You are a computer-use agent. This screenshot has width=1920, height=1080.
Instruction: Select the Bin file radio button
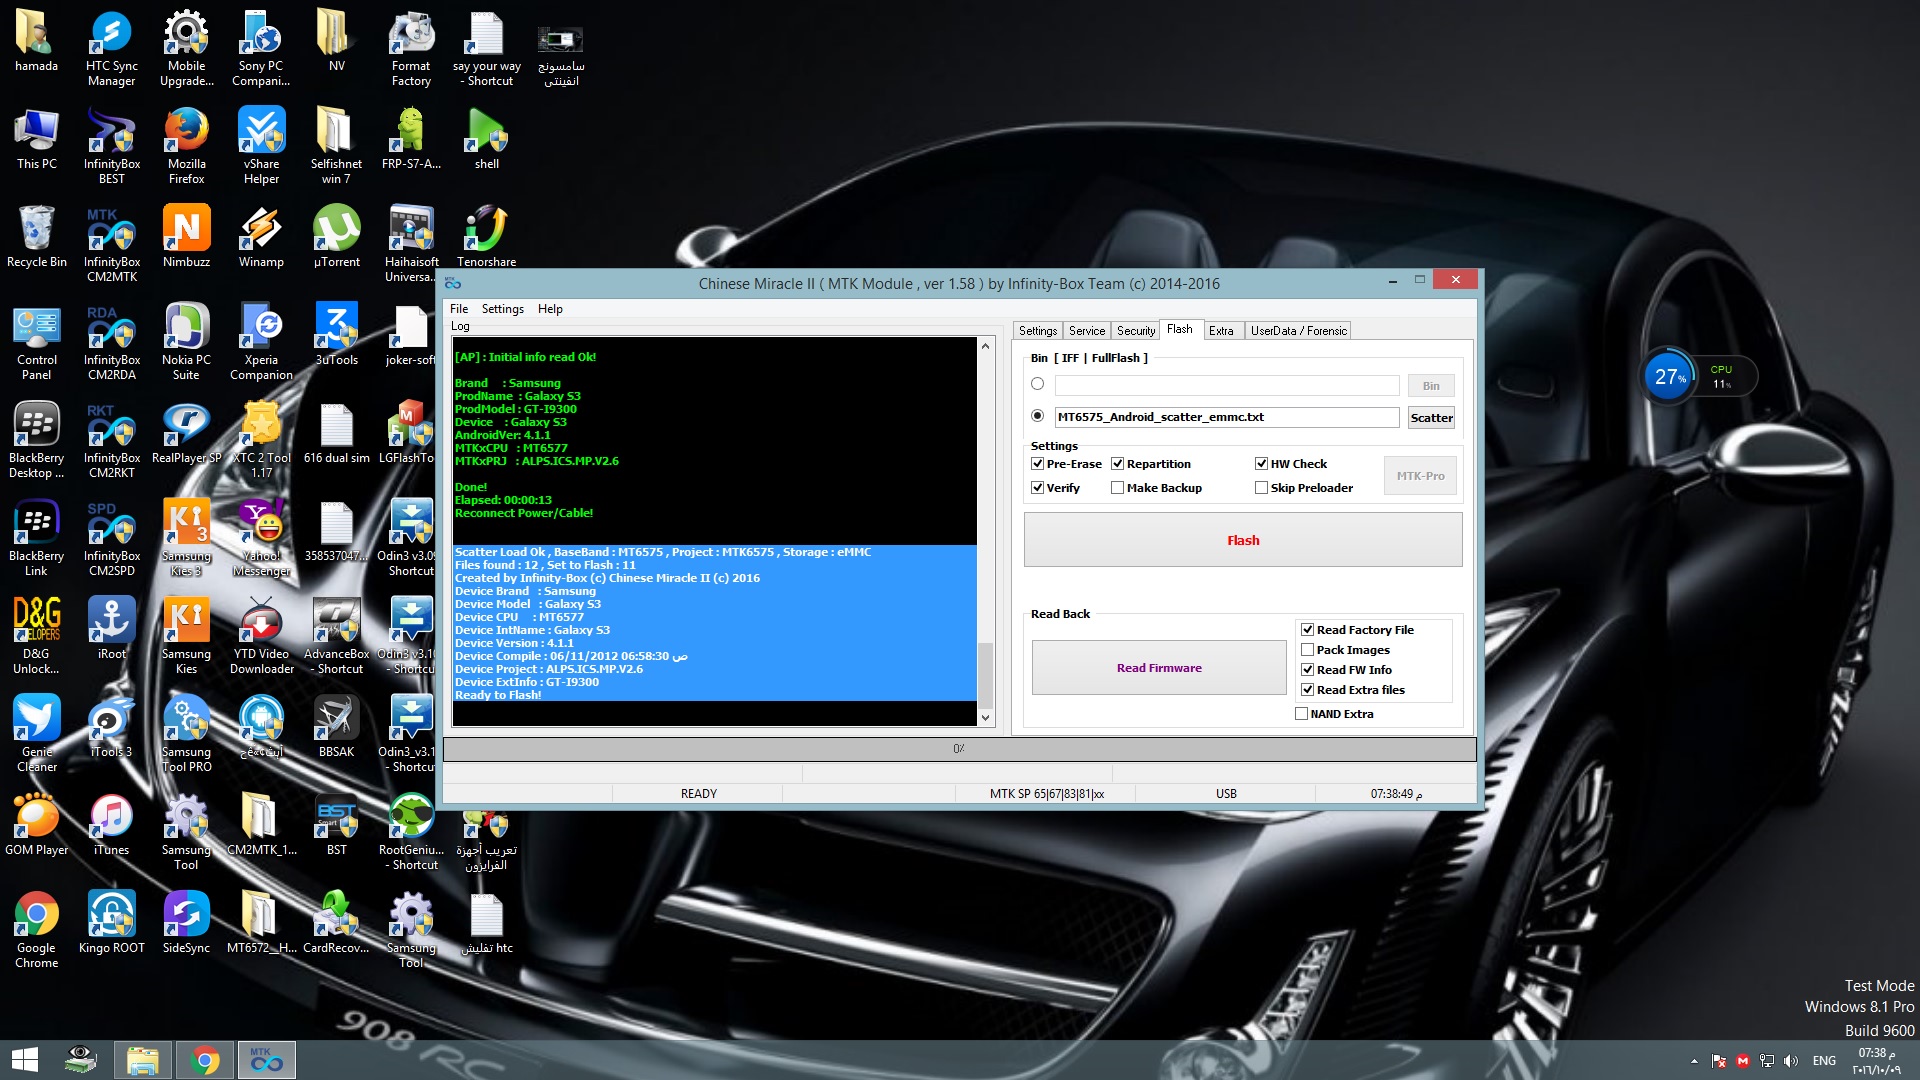(1037, 384)
